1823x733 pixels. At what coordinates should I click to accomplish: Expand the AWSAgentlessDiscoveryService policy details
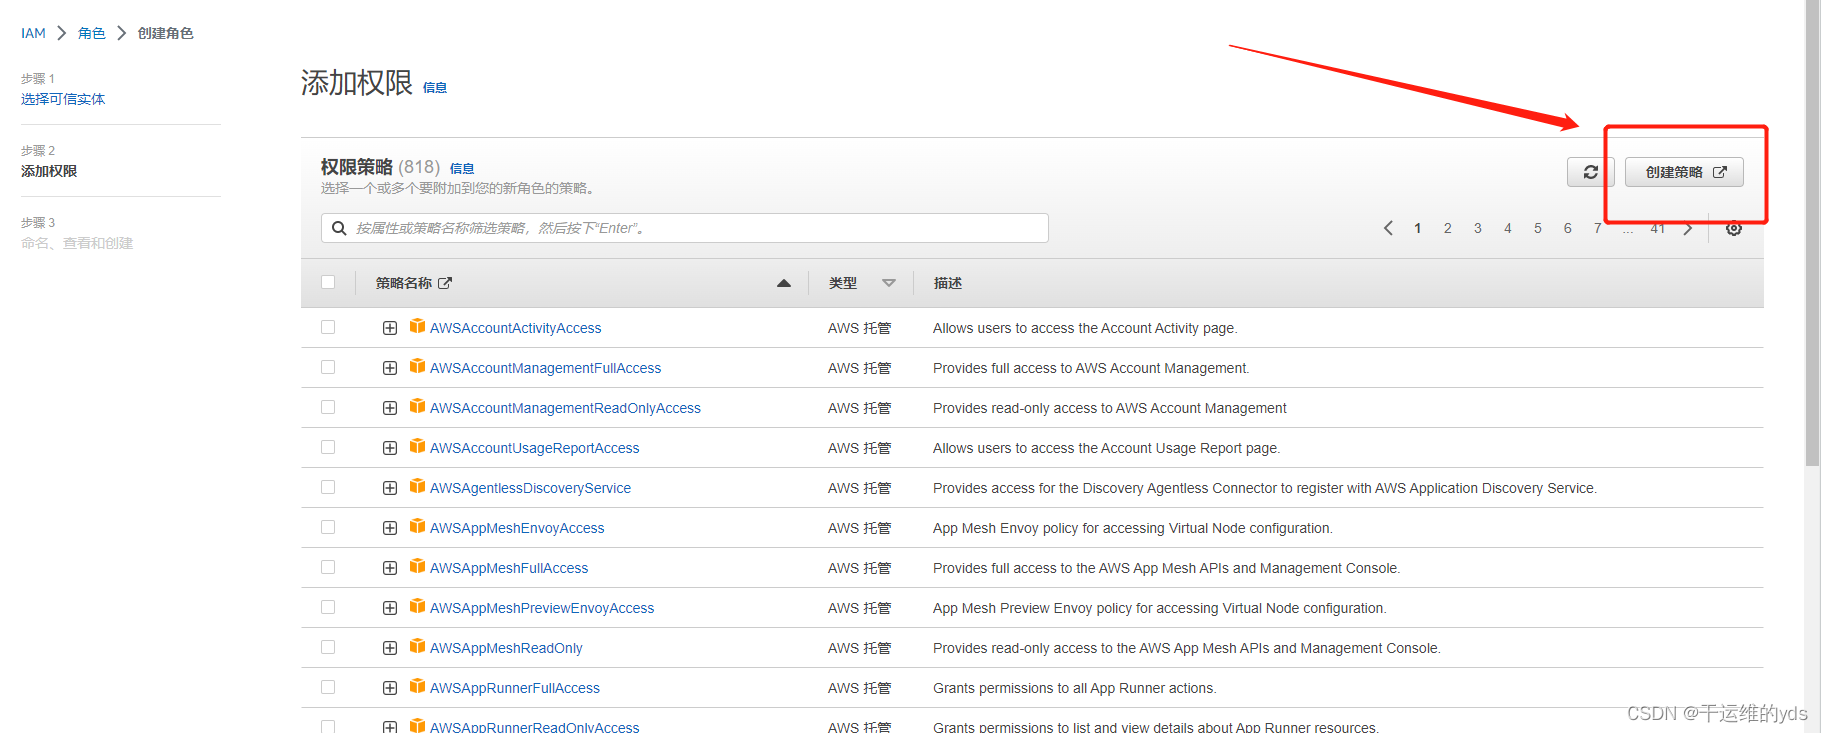(390, 488)
